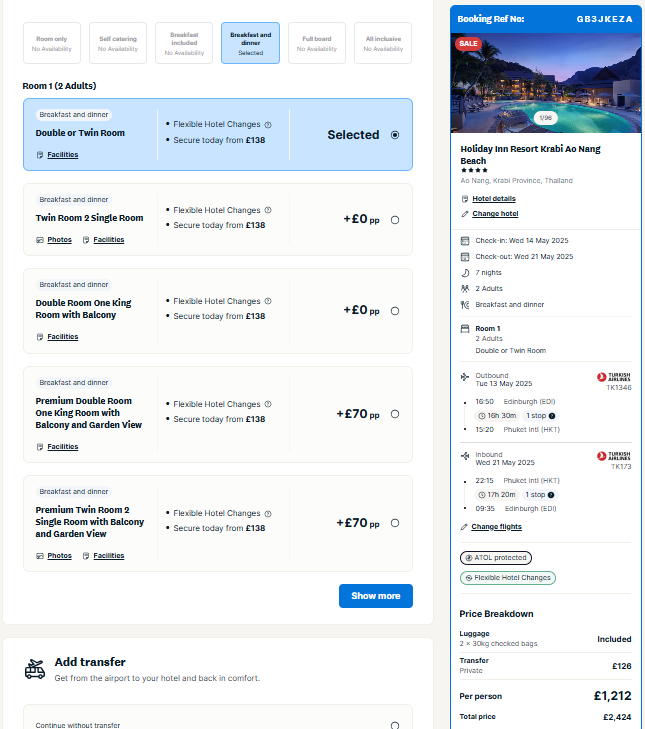The height and width of the screenshot is (729, 645).
Task: Click the Breakfast and dinner cutlery icon
Action: [465, 305]
